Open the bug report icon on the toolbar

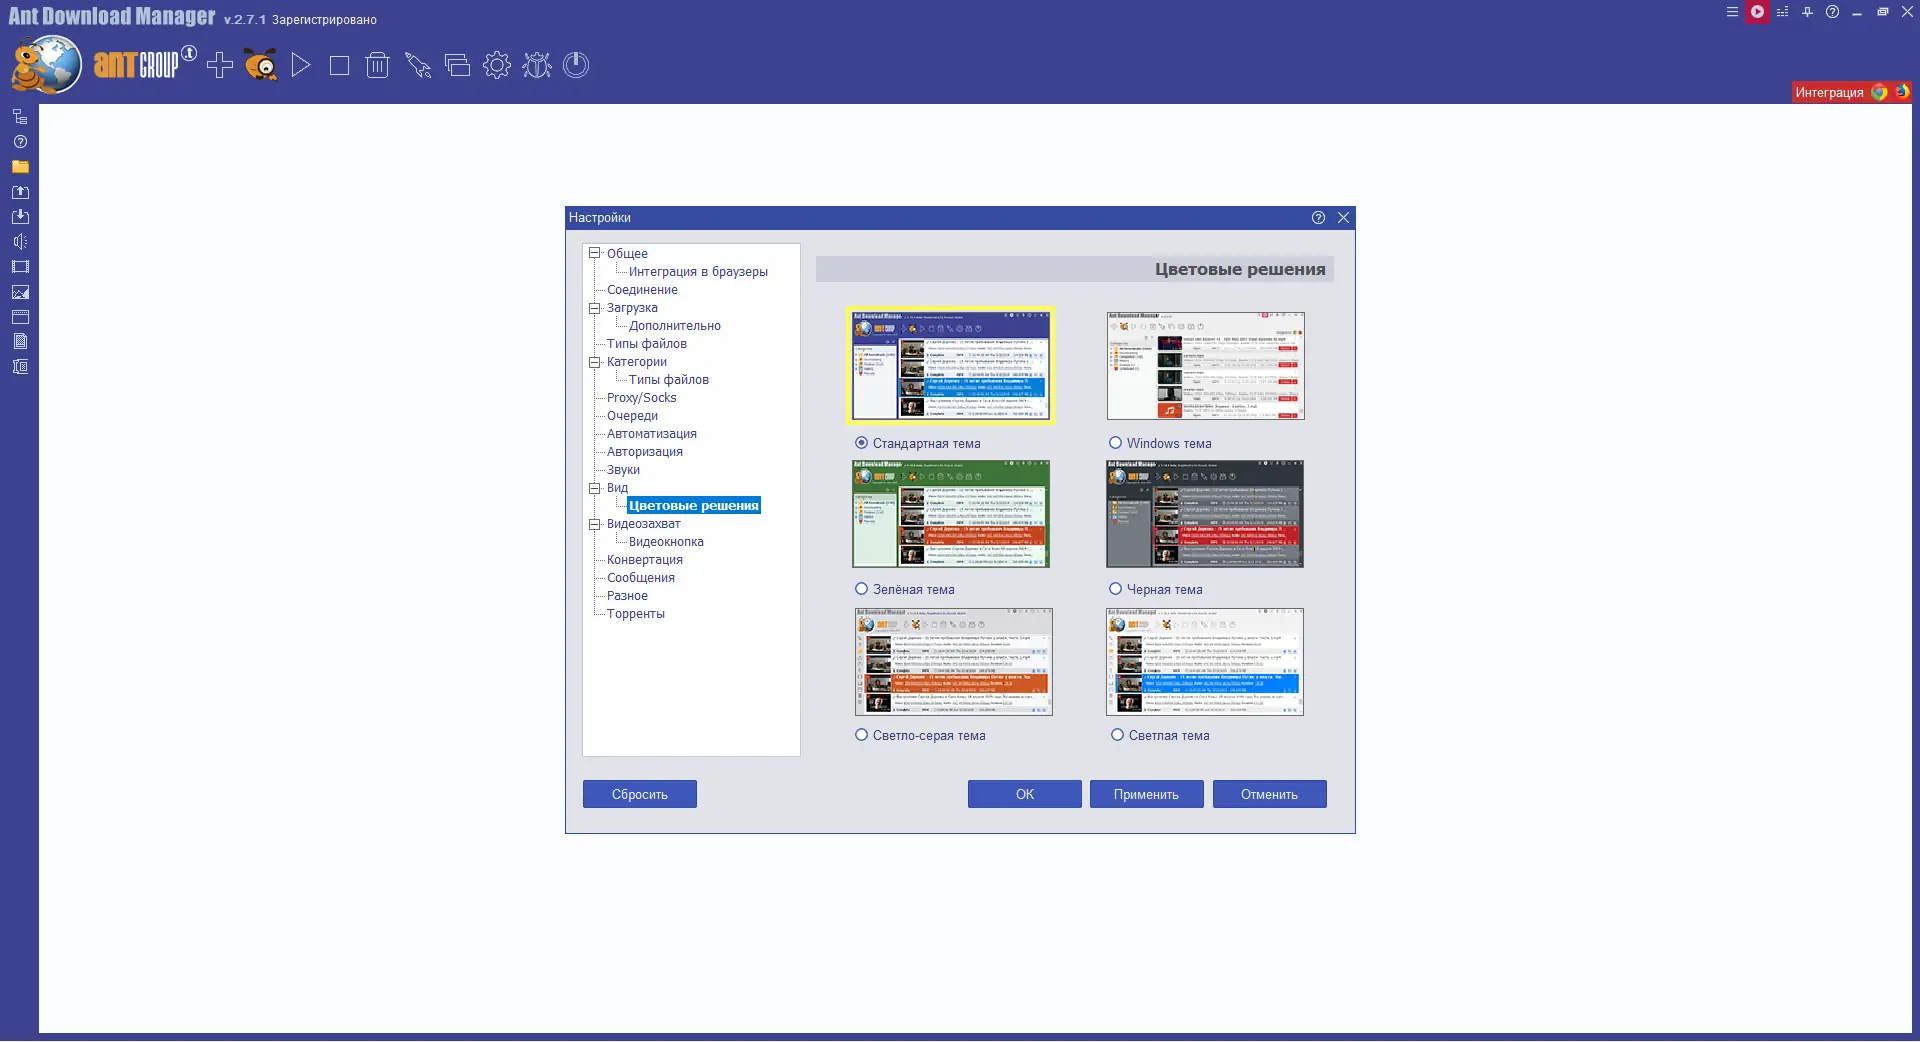pyautogui.click(x=536, y=65)
